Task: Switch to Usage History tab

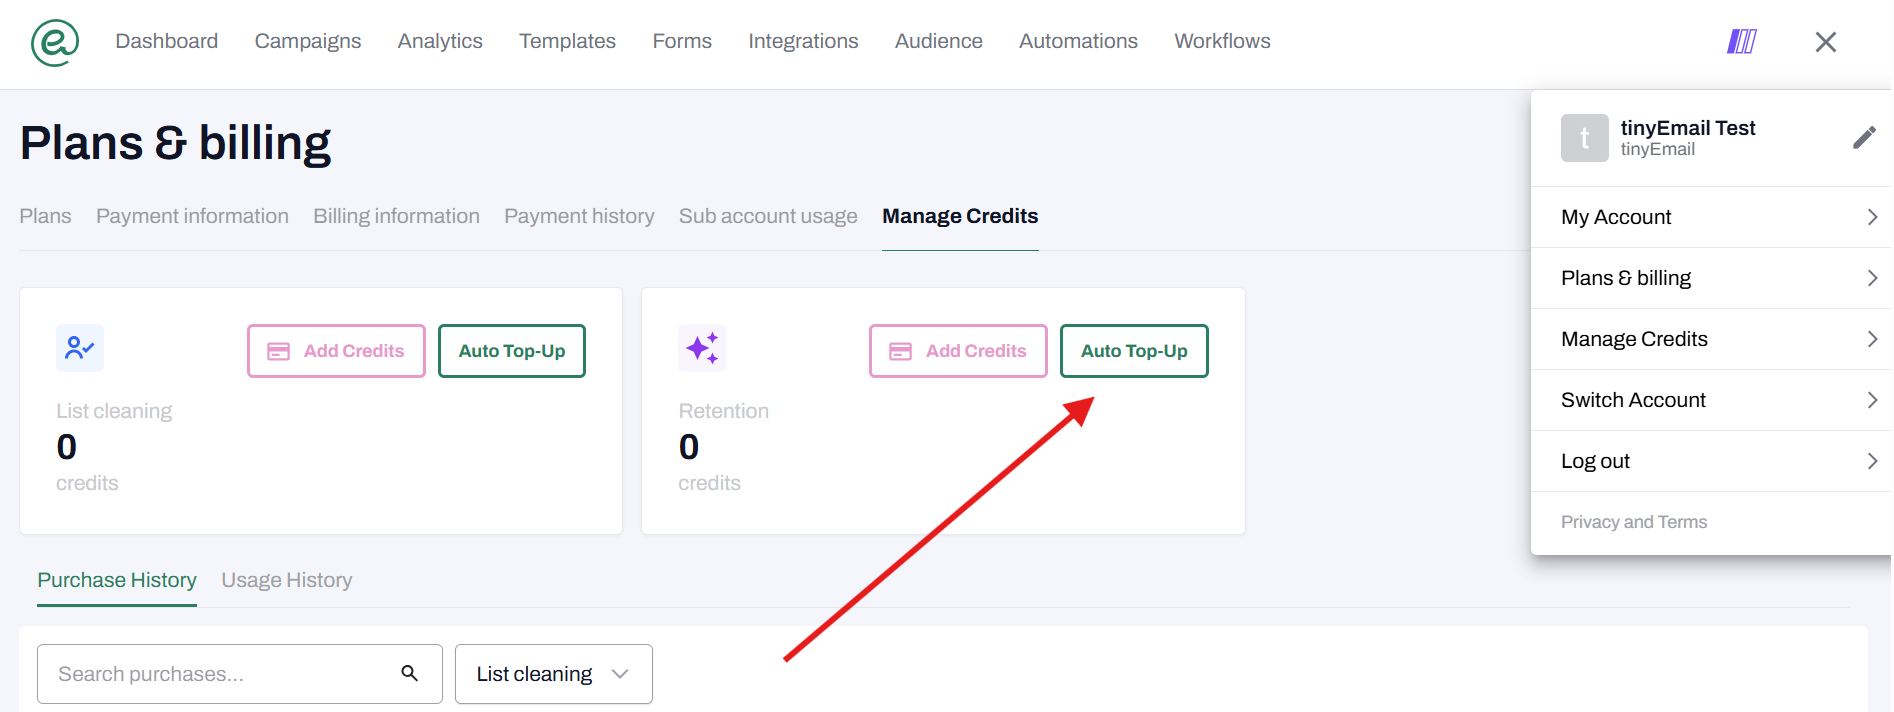Action: (x=287, y=580)
